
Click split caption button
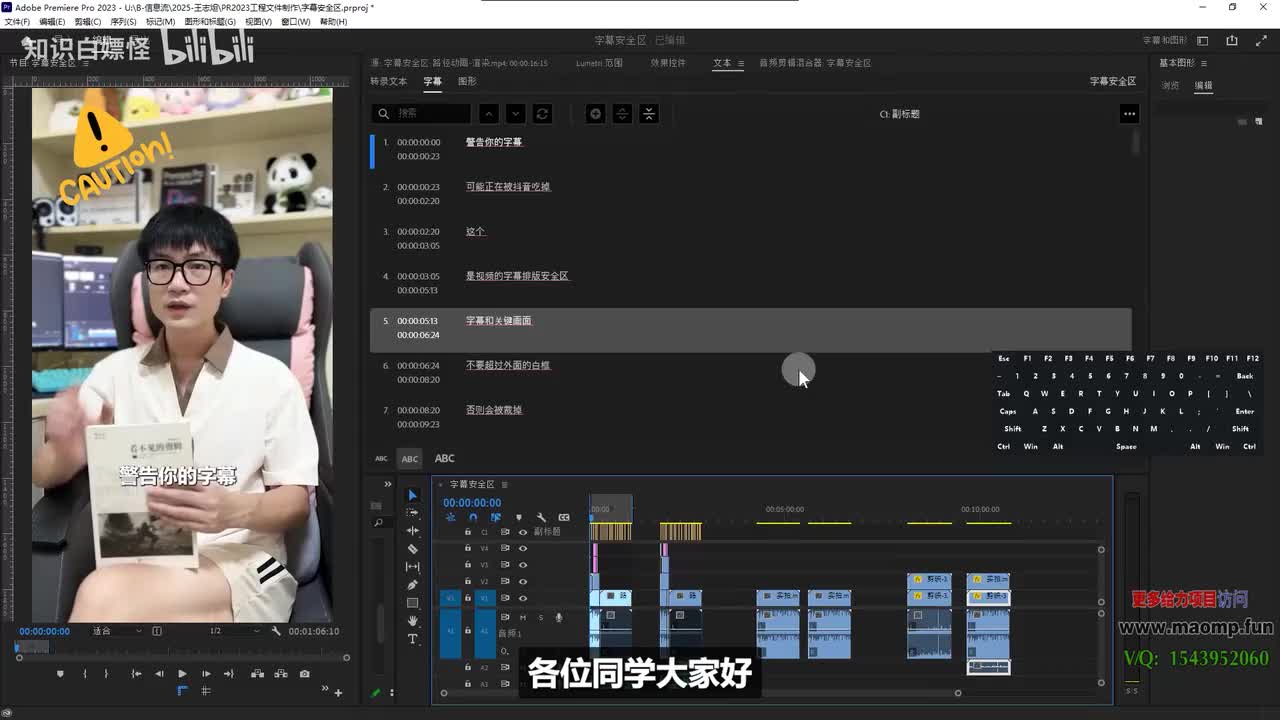(622, 114)
